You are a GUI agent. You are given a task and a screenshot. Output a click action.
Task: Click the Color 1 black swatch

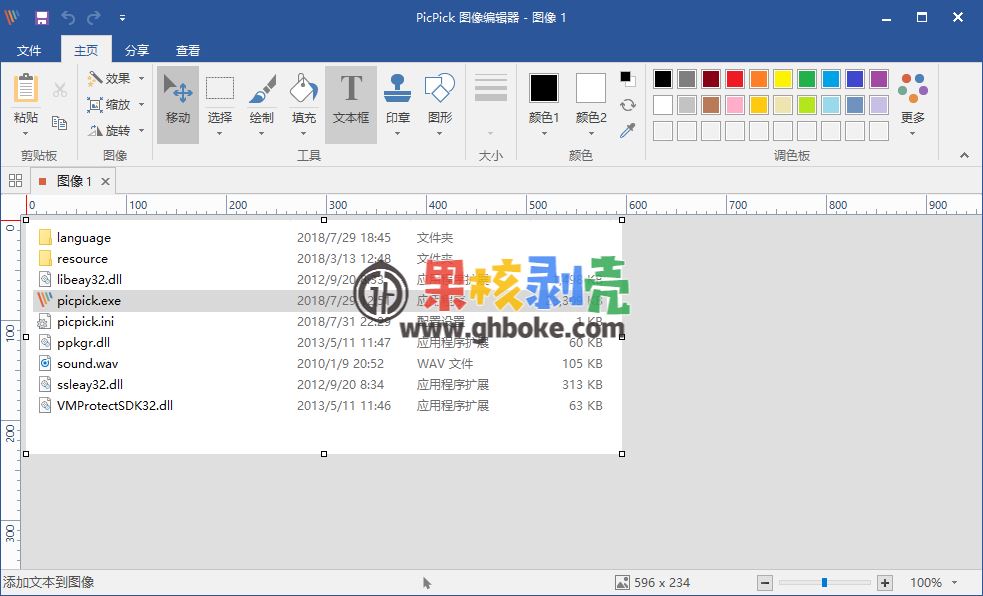pos(544,88)
